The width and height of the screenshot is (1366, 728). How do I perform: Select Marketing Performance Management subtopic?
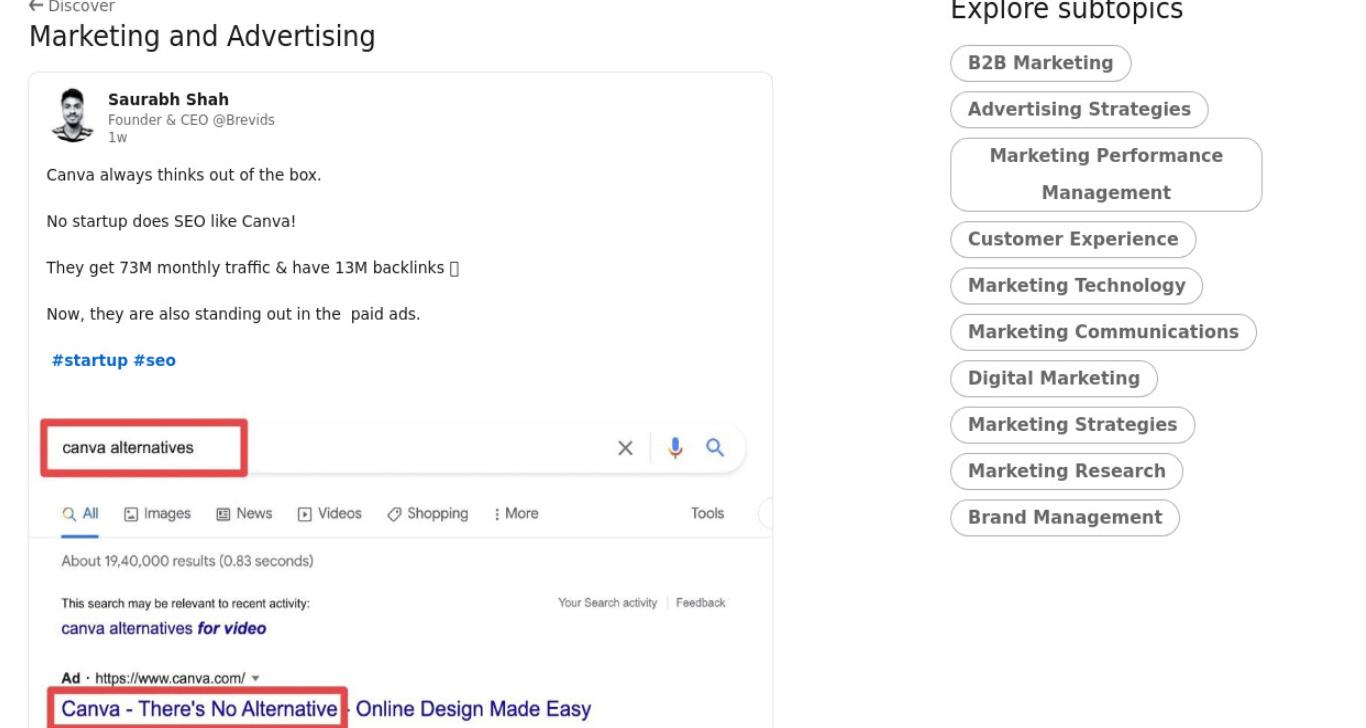[x=1106, y=174]
